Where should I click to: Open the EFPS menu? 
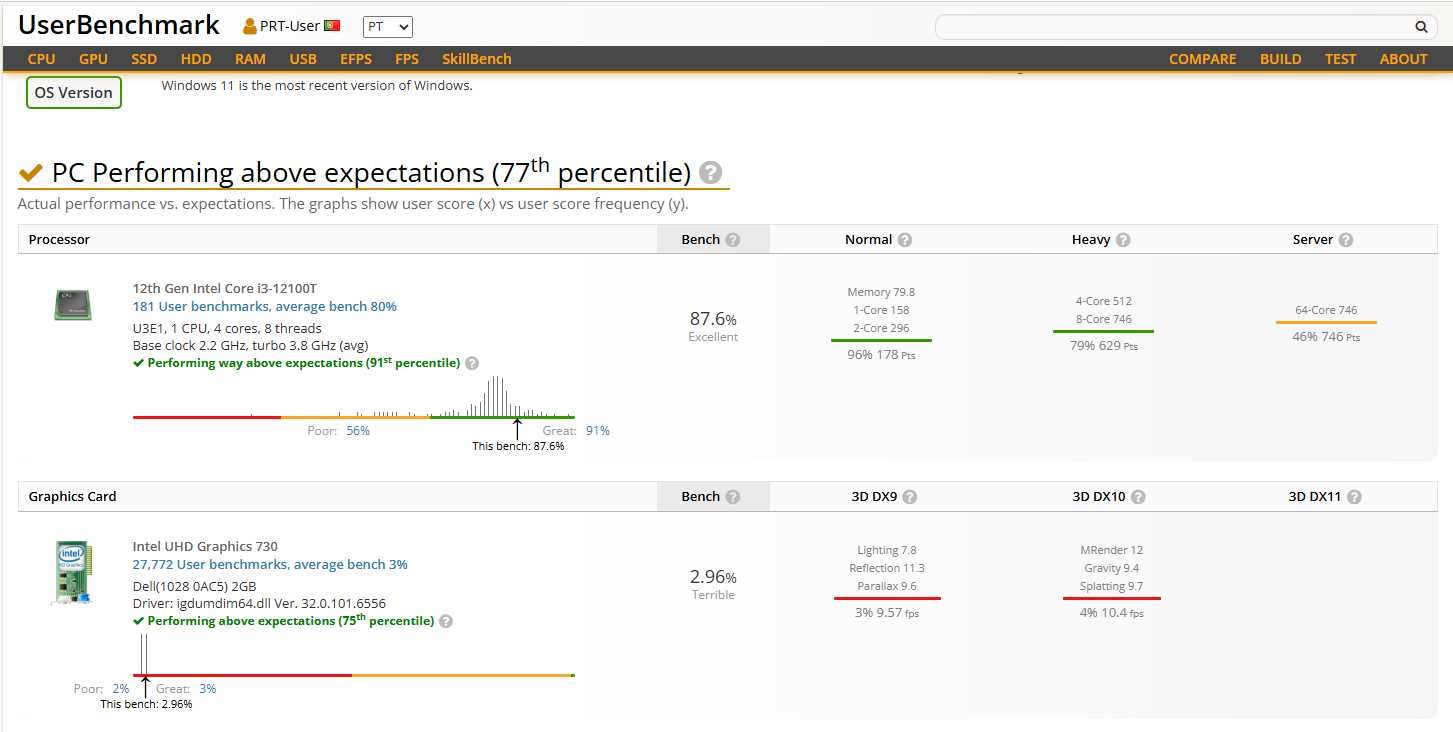tap(356, 59)
